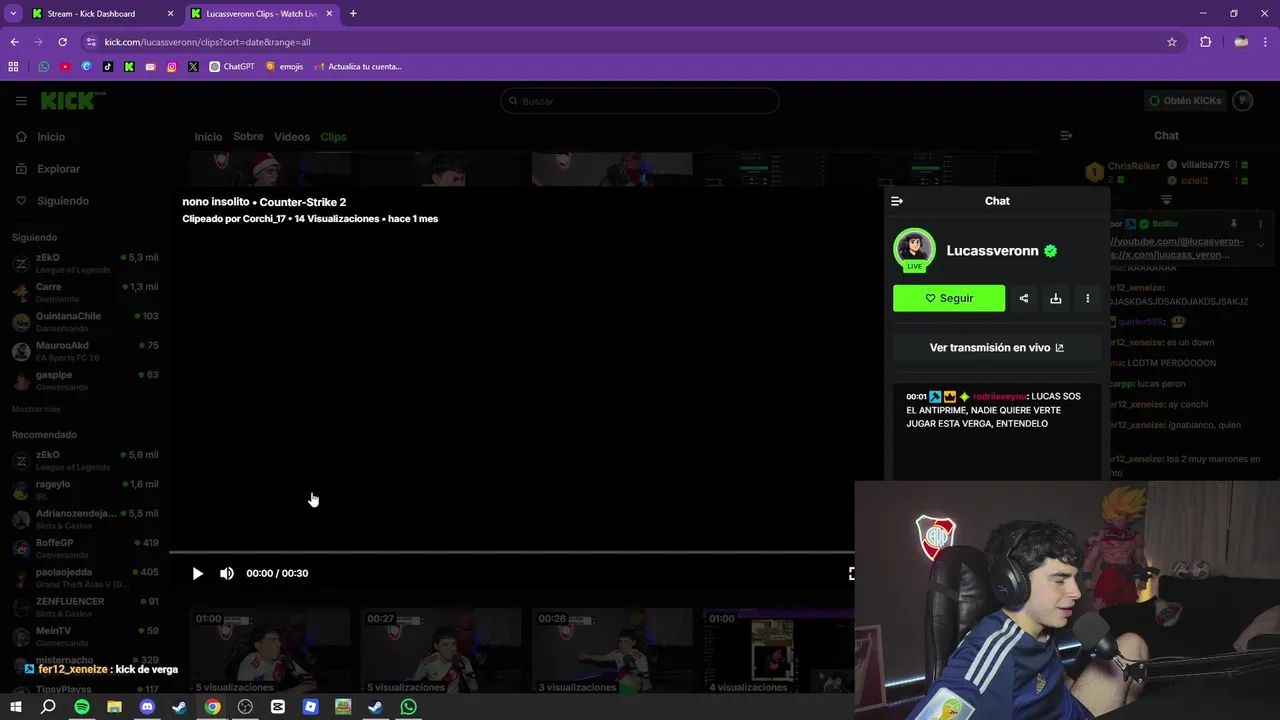
Task: Close the Lucassveronn Clips browser tab
Action: 329,14
